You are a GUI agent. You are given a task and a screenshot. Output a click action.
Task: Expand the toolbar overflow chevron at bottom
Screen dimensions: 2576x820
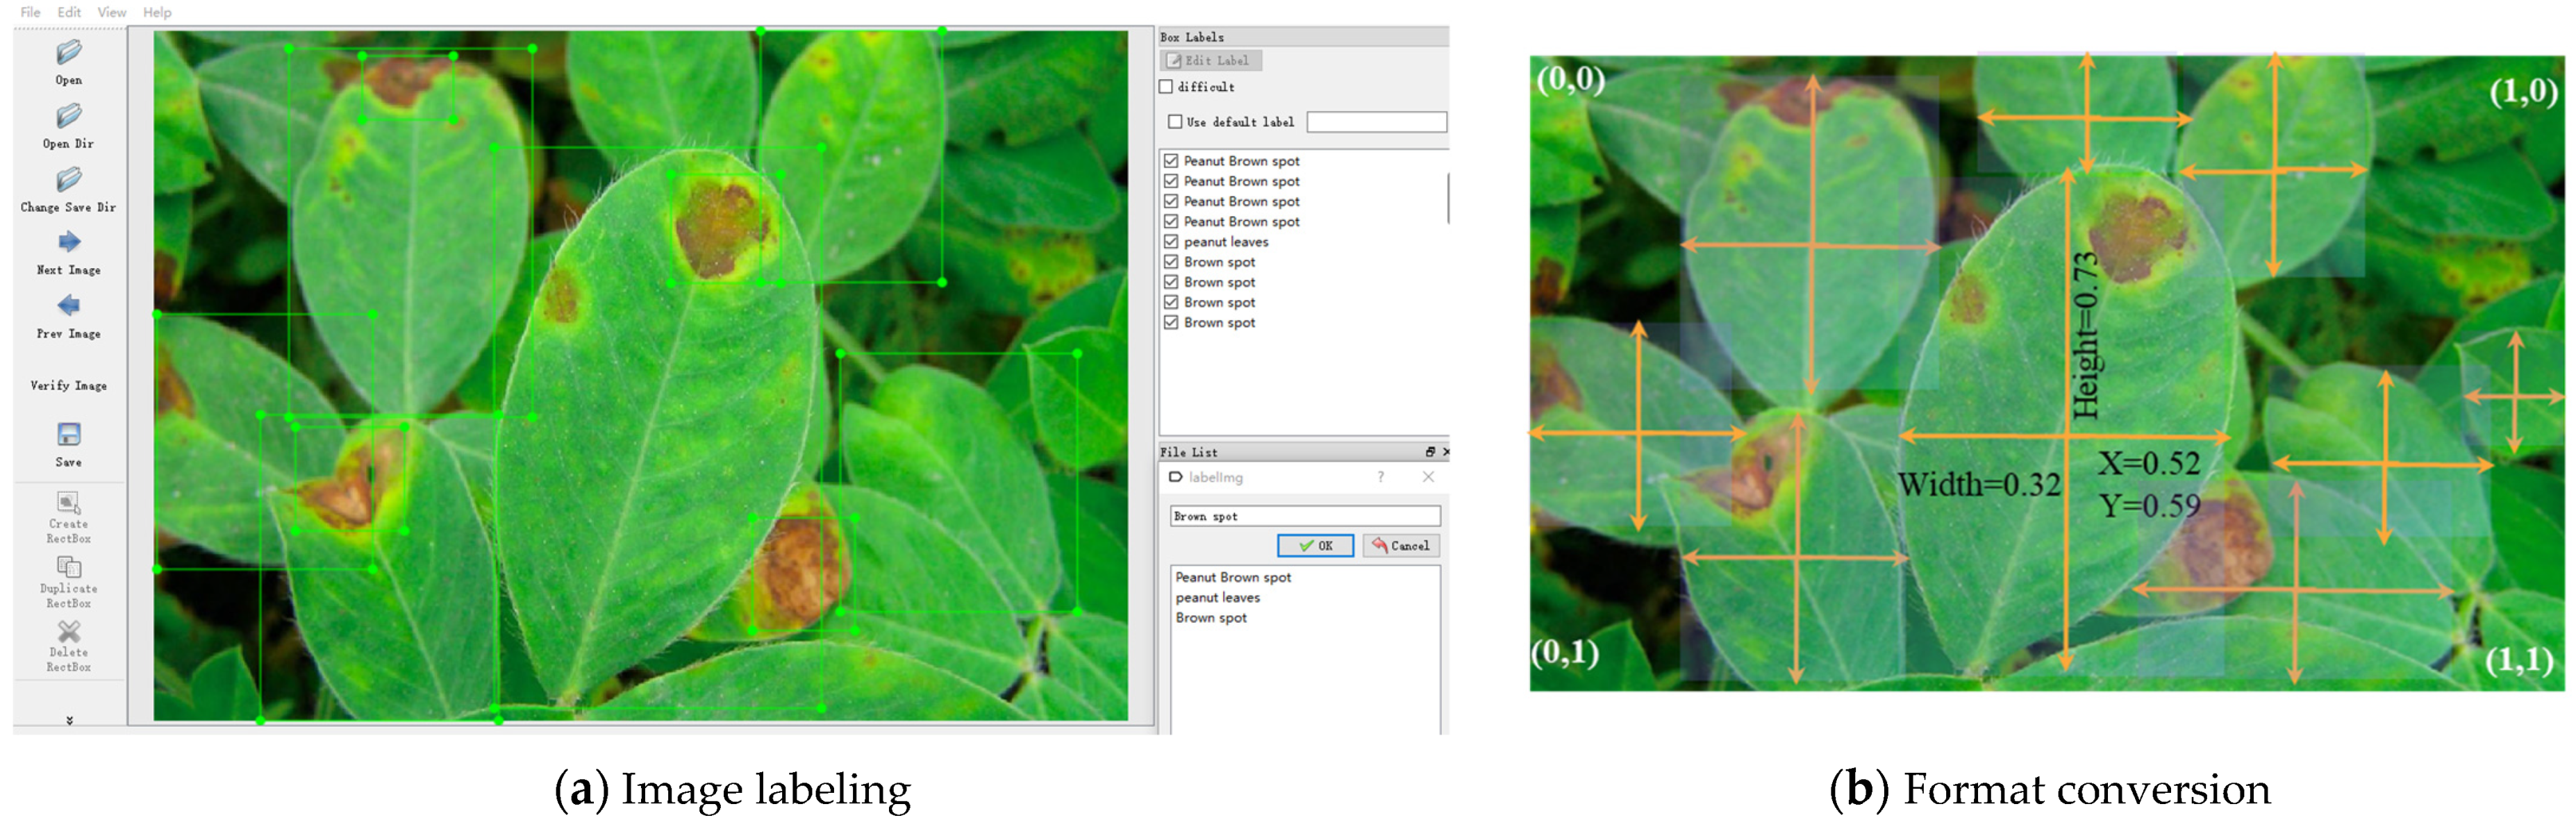pos(69,720)
